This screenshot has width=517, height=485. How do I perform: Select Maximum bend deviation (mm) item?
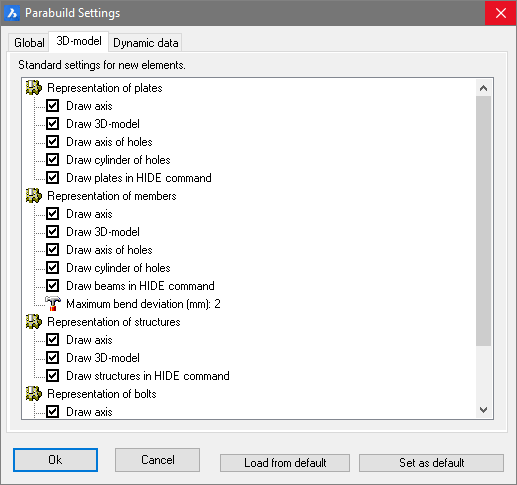click(x=143, y=304)
